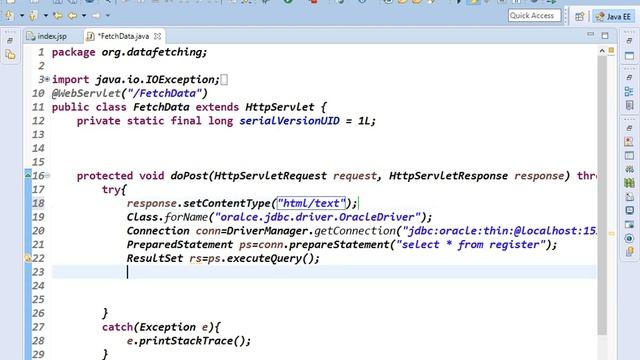The image size is (640, 360).
Task: Click getConnection on line 20
Action: 355,231
